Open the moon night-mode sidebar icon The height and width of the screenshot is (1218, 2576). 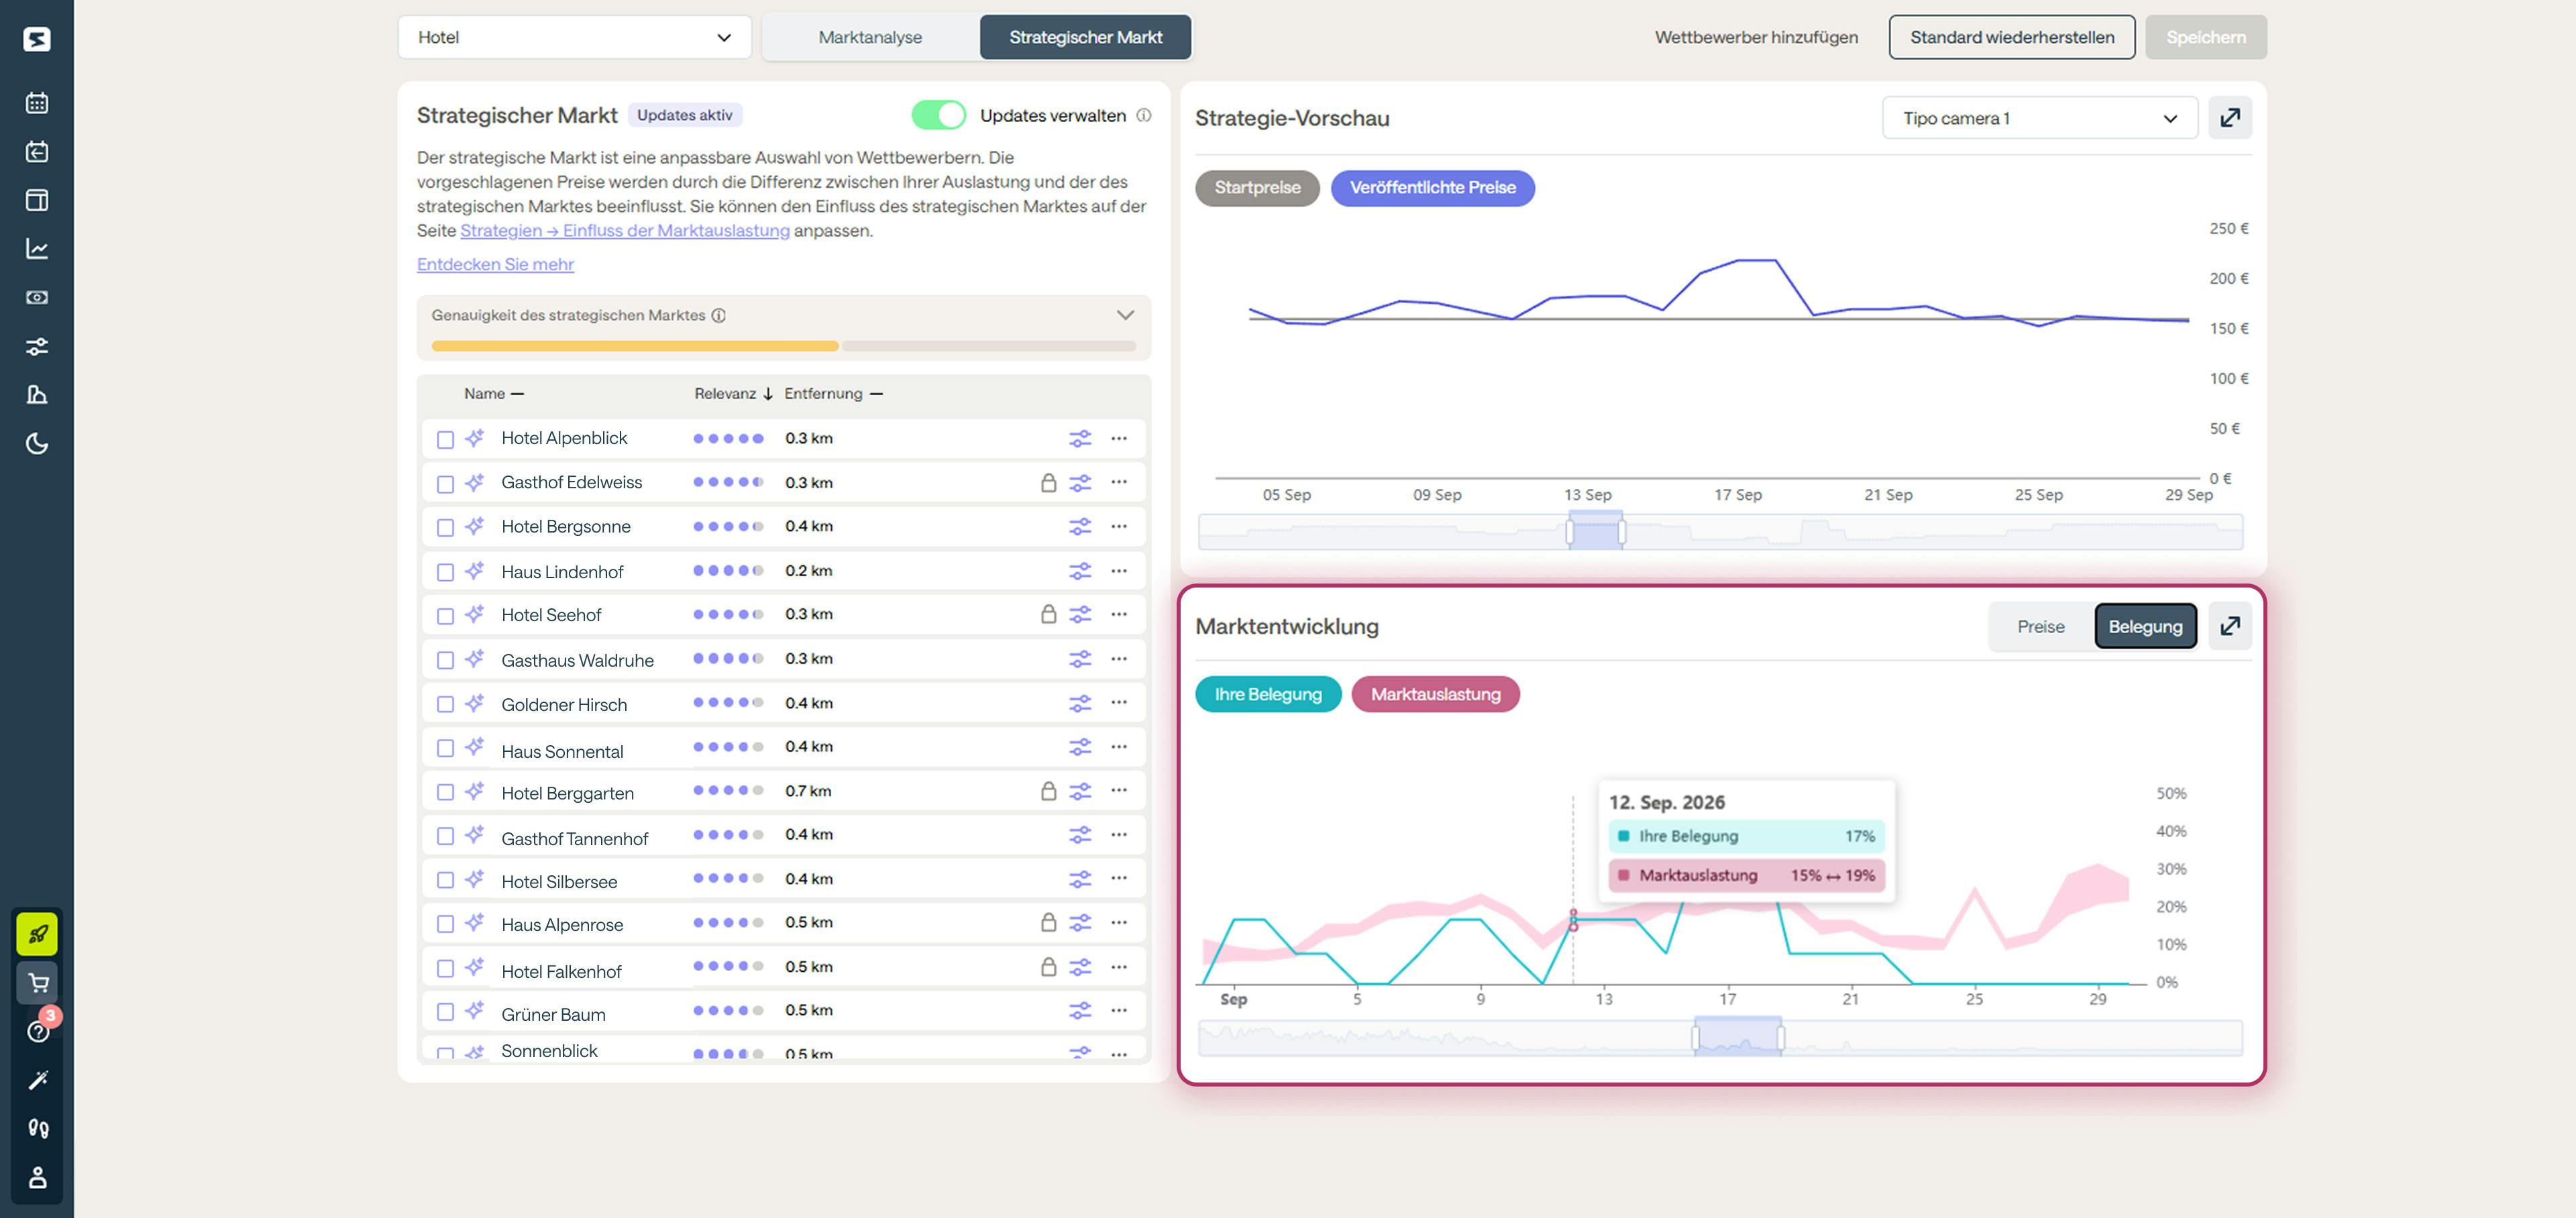pyautogui.click(x=37, y=443)
